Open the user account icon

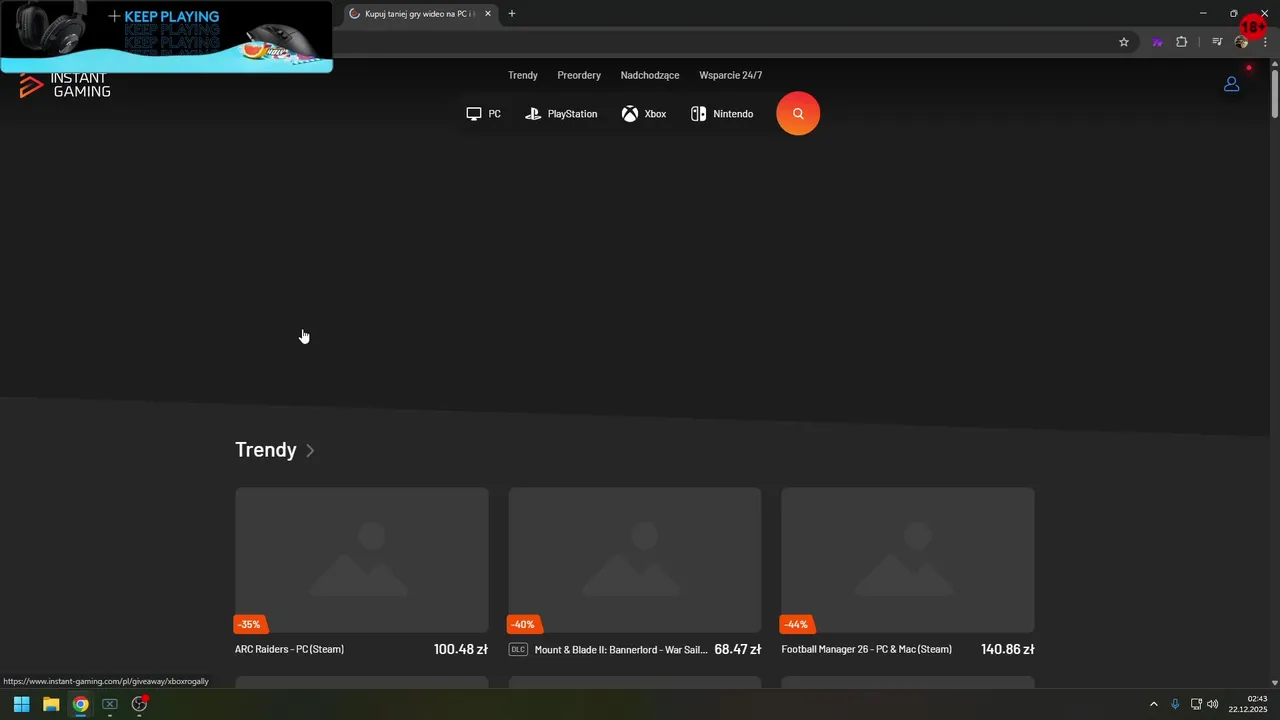(1232, 84)
